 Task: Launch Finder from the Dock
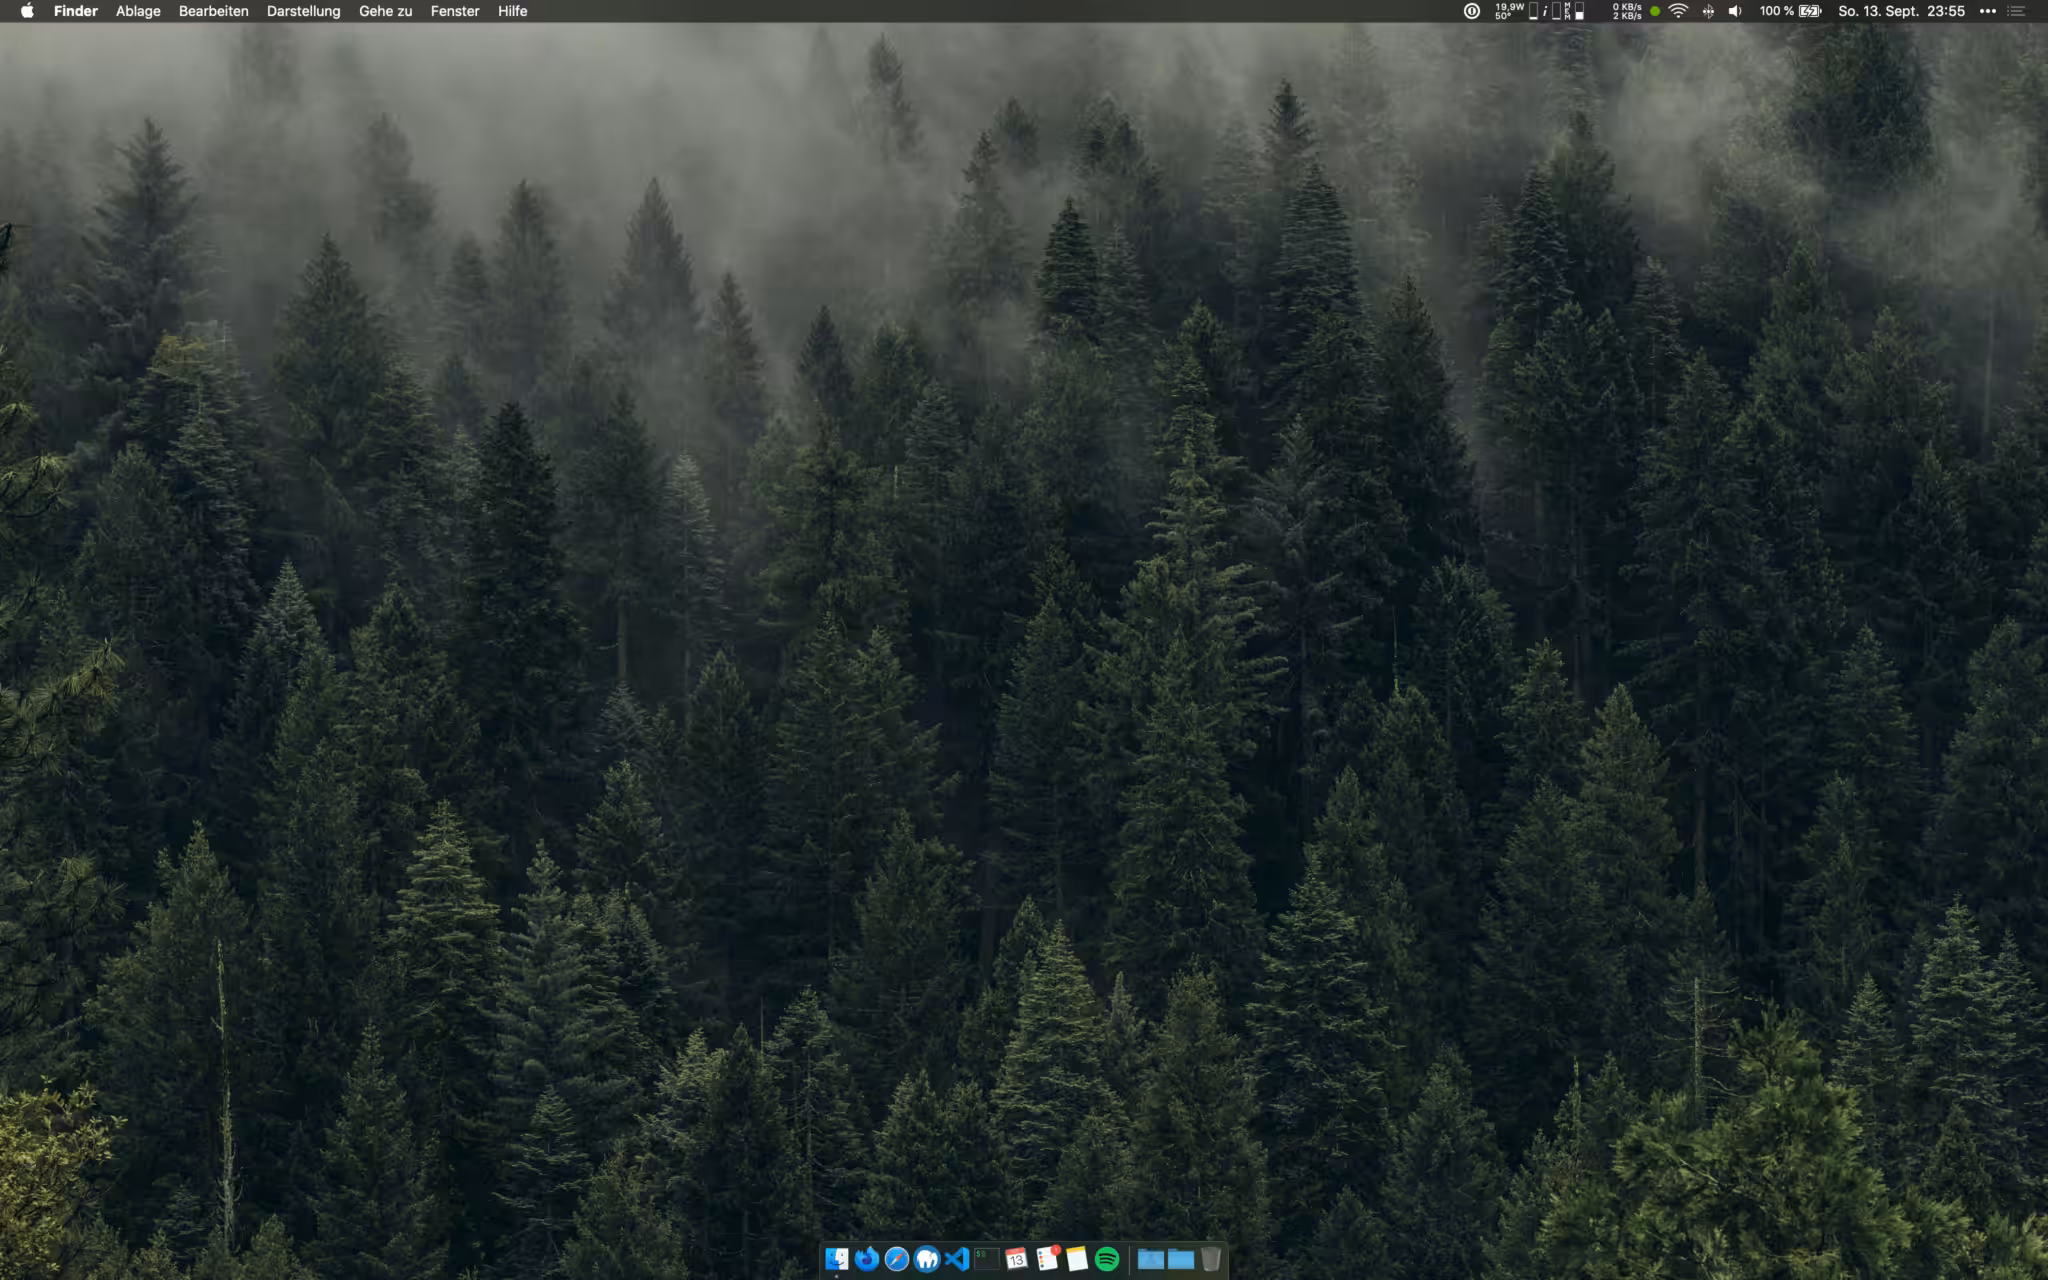[837, 1259]
